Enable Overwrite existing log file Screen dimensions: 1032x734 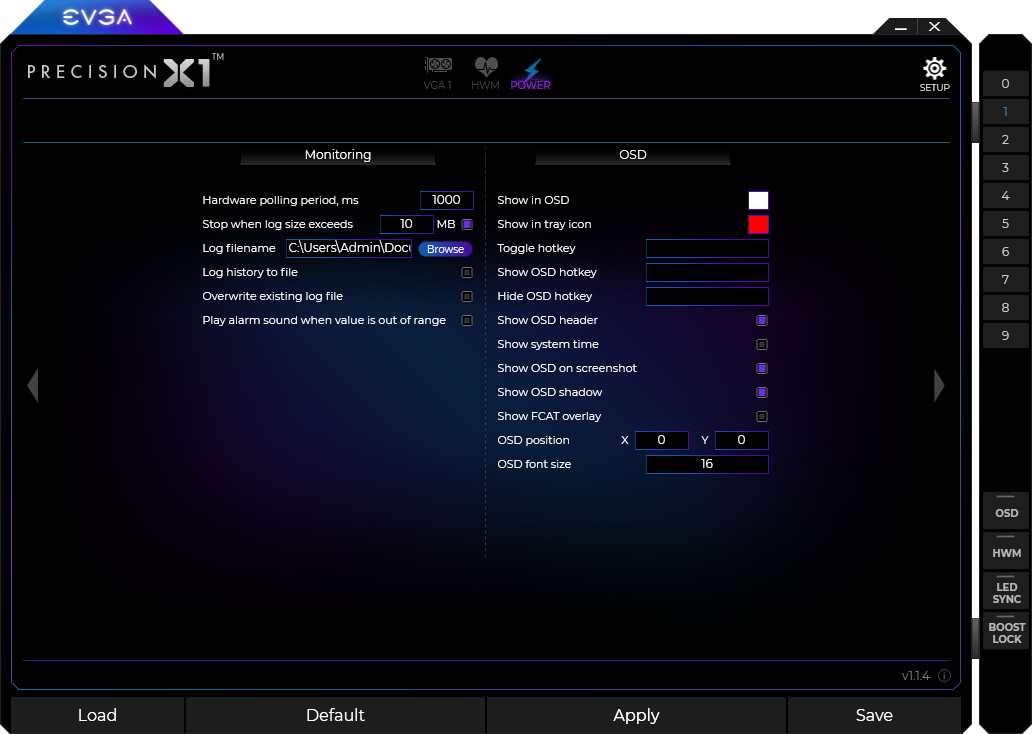[x=467, y=296]
